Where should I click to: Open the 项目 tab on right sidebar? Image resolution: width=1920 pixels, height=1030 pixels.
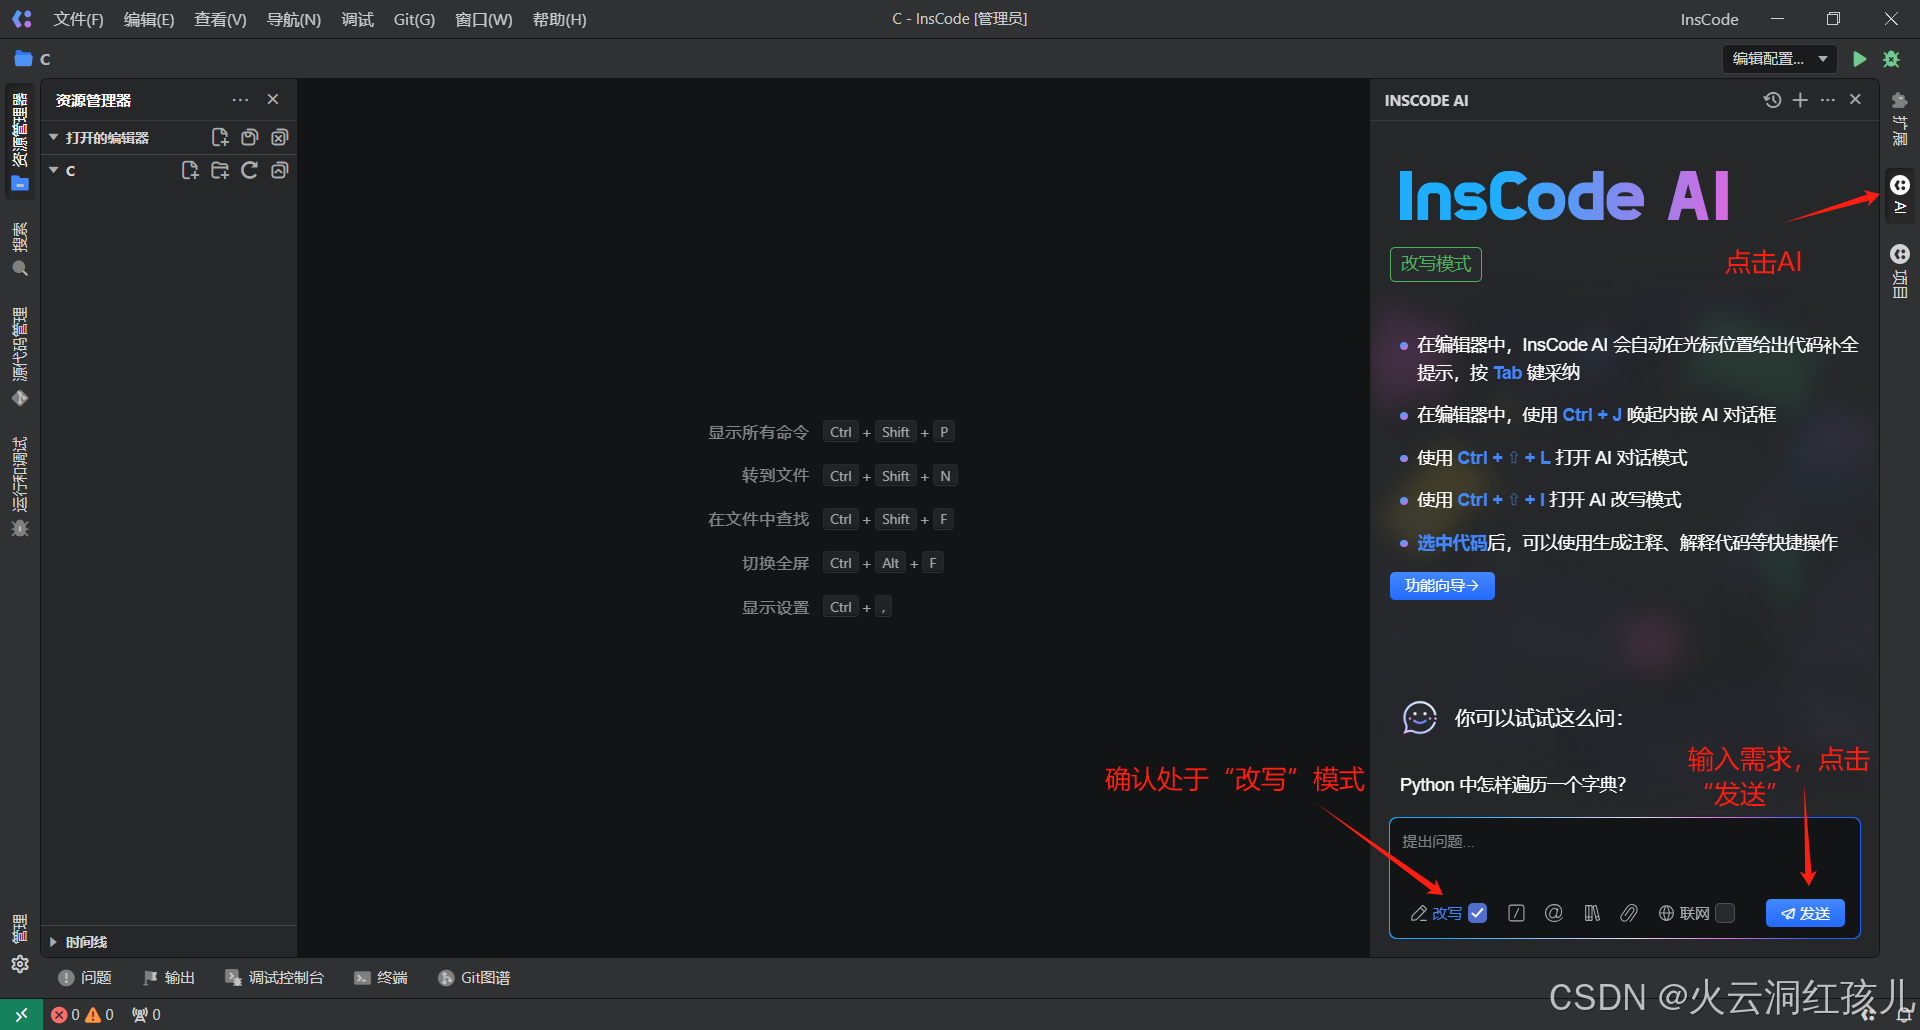[x=1900, y=270]
